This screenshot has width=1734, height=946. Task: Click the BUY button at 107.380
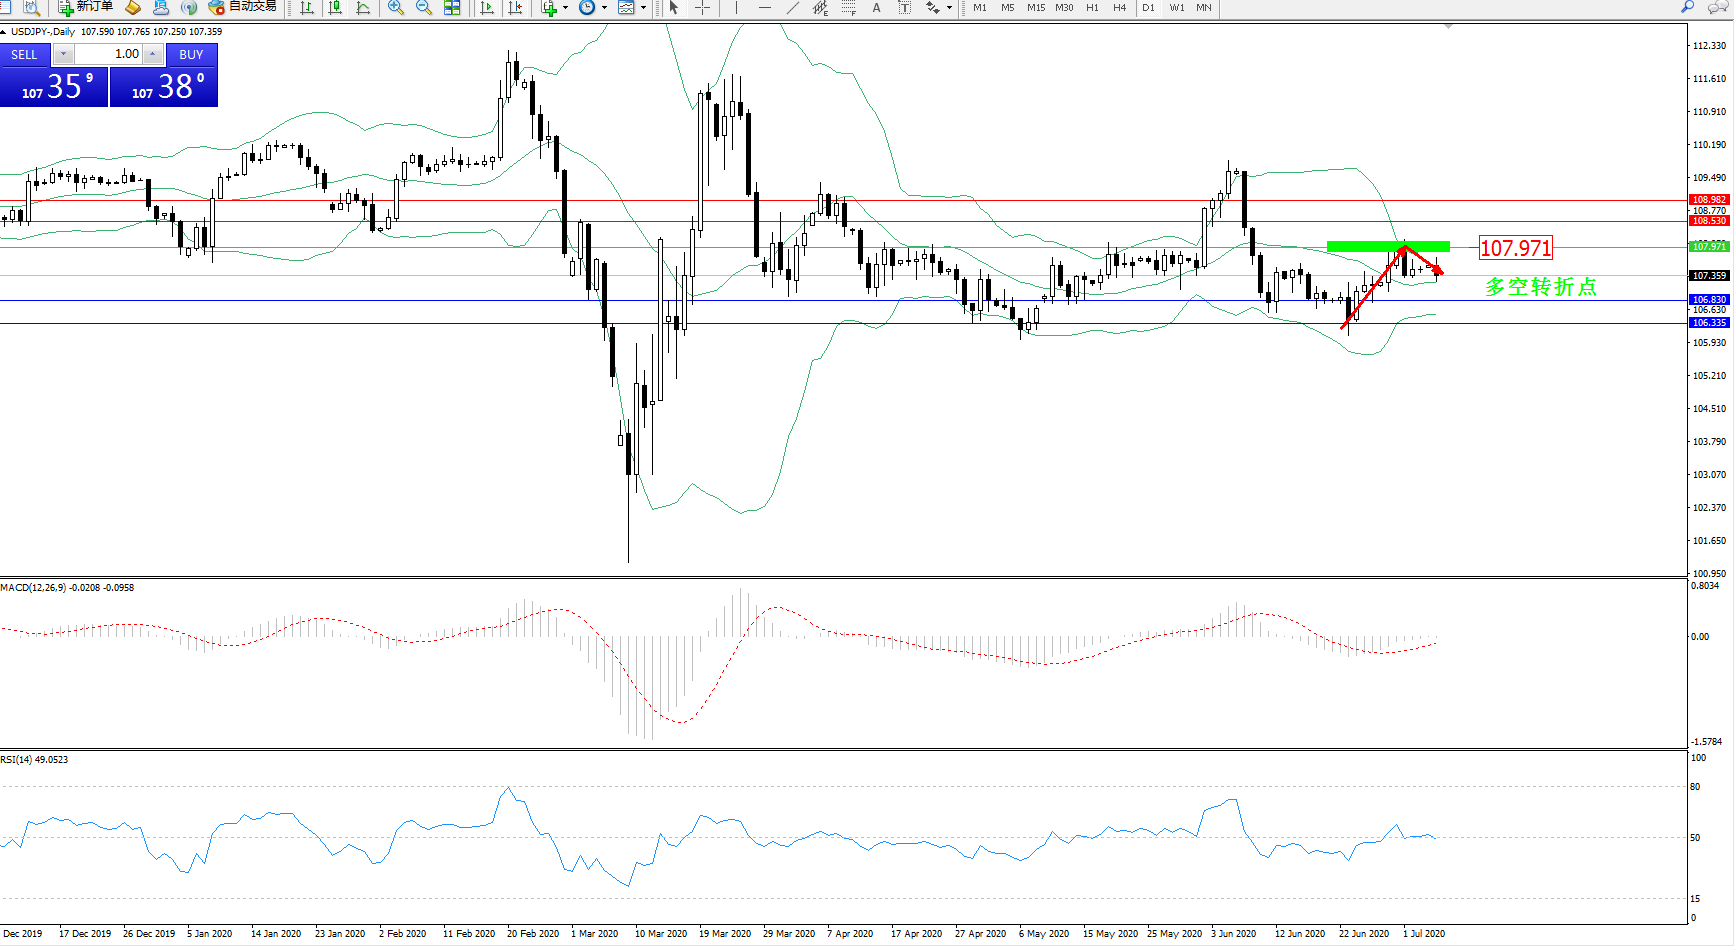coord(164,87)
